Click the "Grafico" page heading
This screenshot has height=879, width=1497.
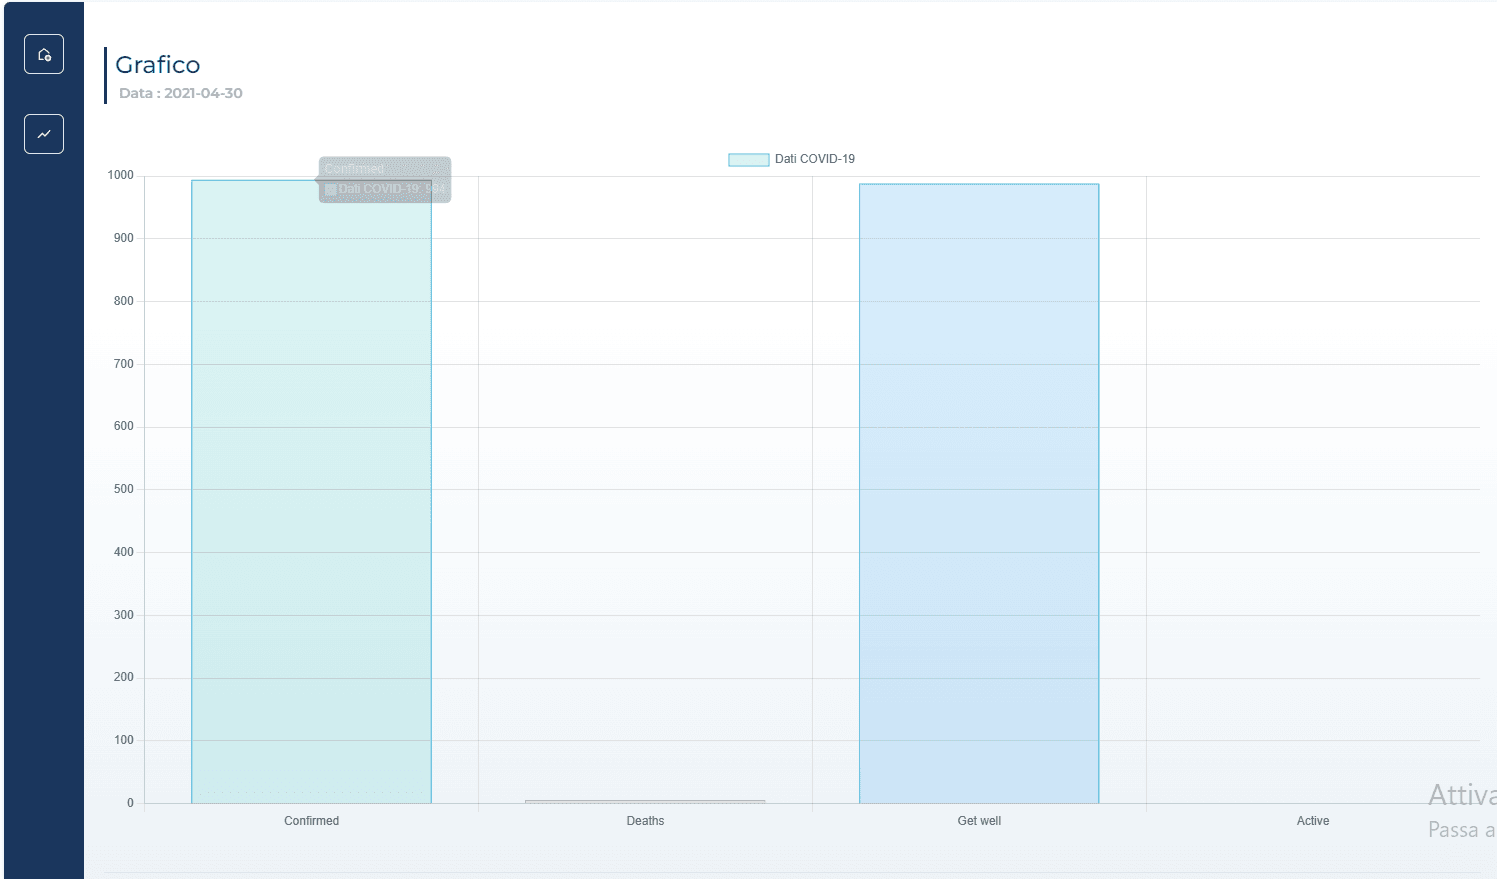click(158, 64)
